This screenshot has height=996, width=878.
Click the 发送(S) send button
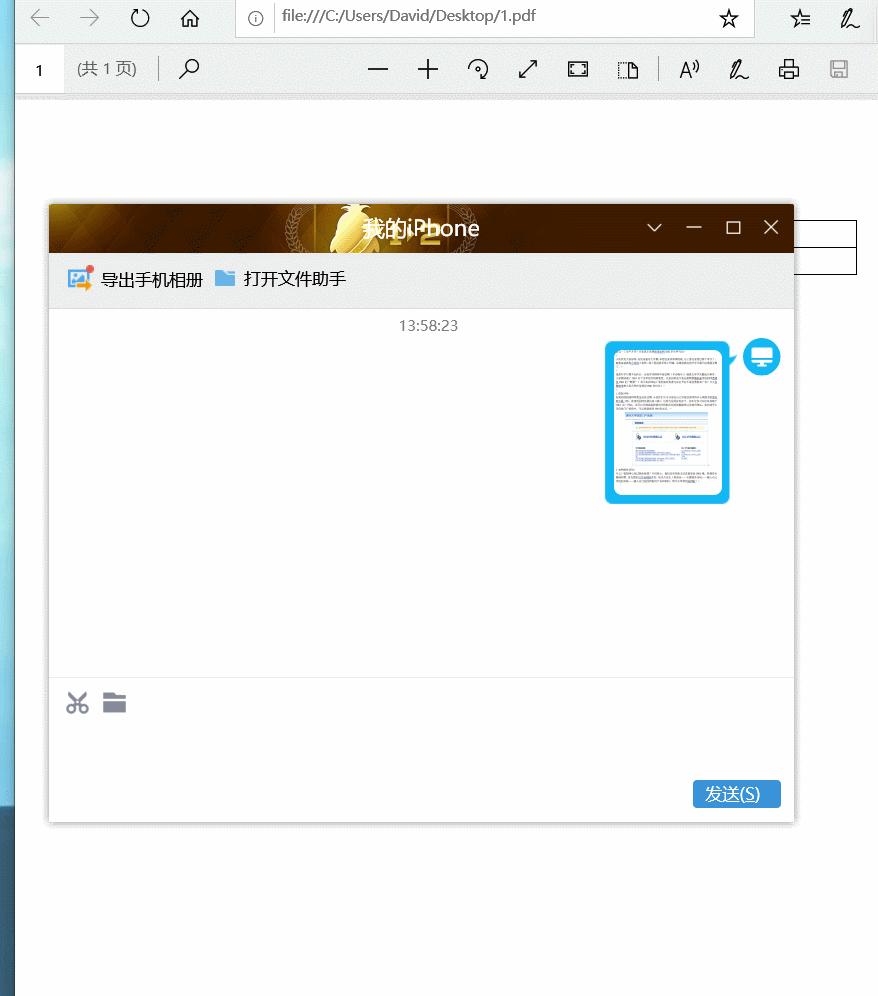coord(736,794)
